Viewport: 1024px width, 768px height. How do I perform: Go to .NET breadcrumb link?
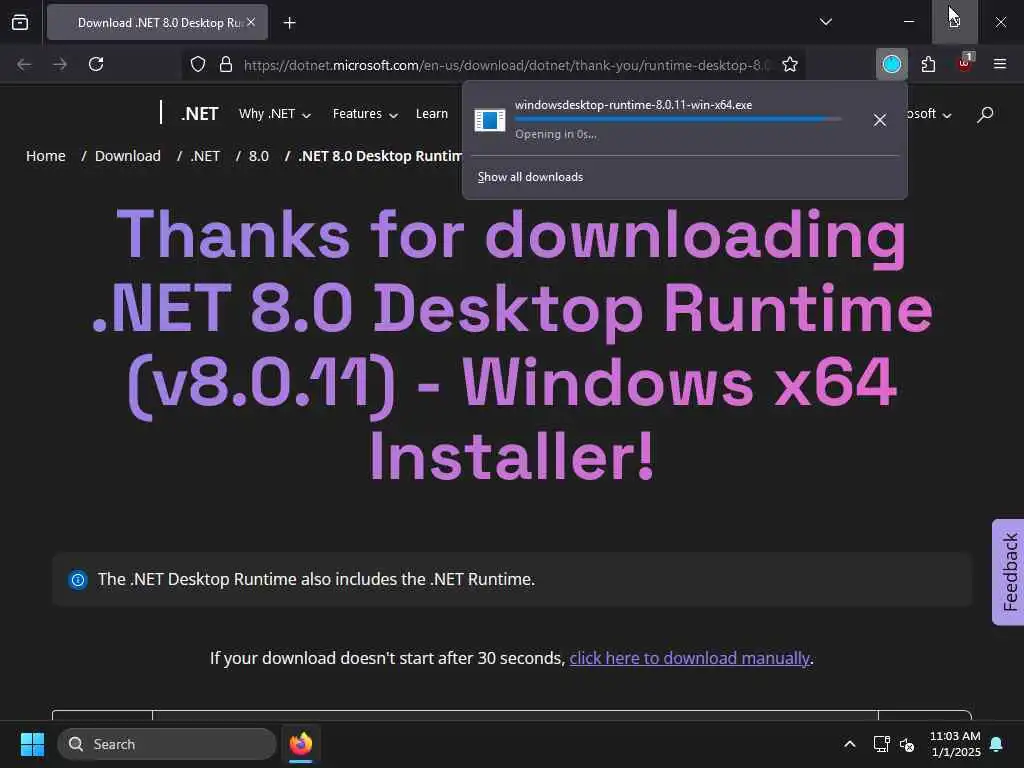(x=205, y=156)
